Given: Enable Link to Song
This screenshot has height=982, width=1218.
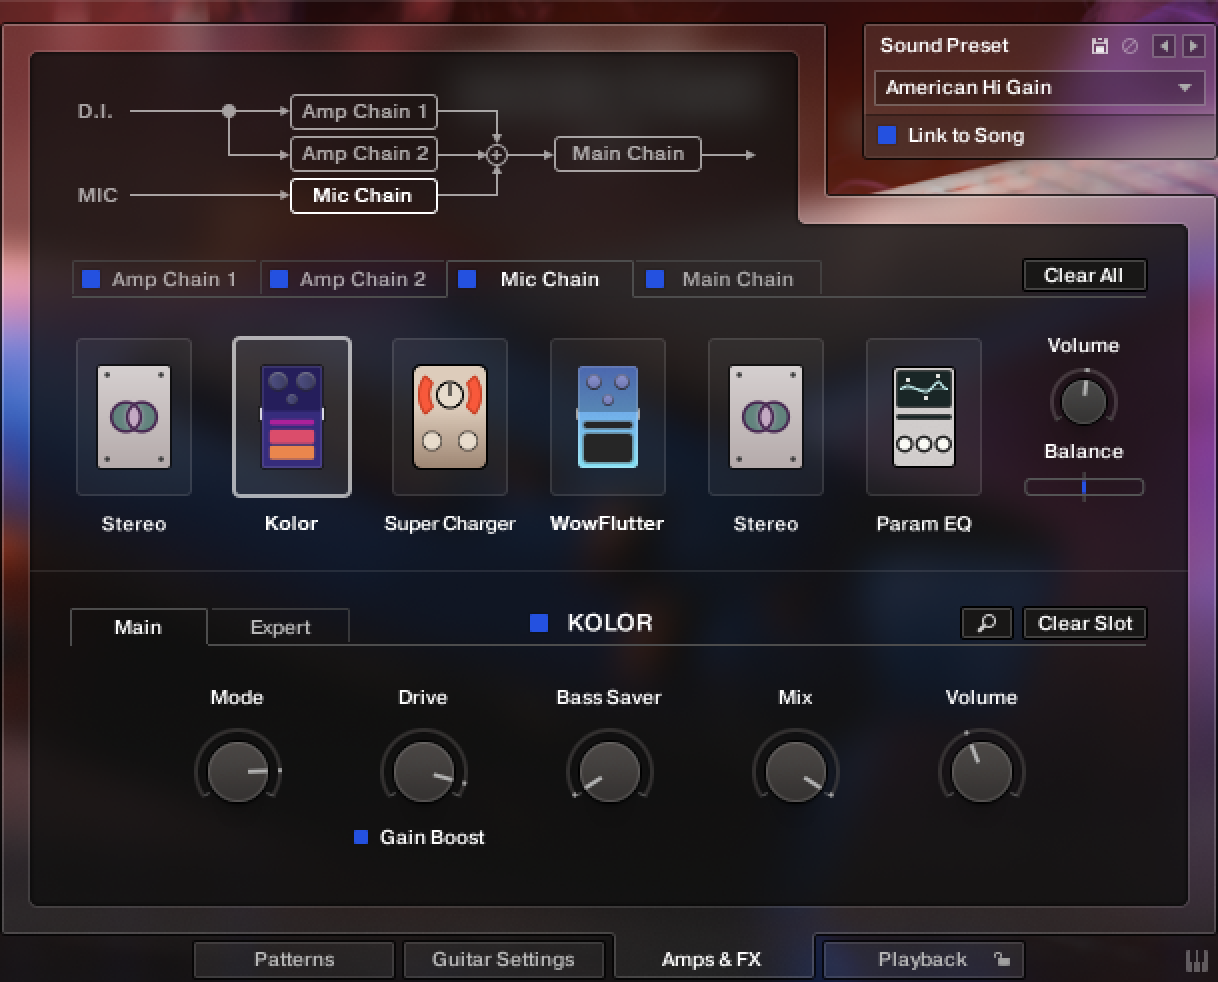Looking at the screenshot, I should (x=885, y=135).
